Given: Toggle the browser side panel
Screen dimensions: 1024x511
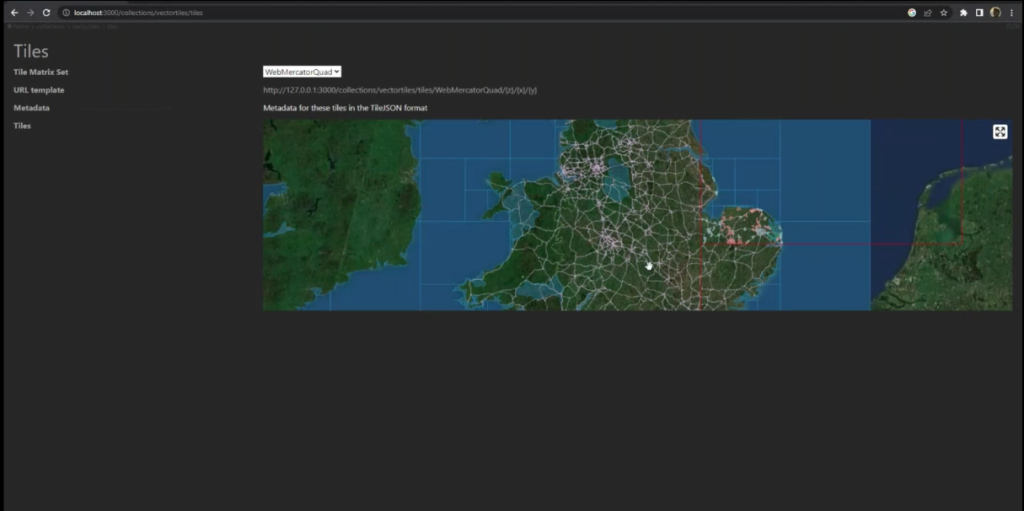Looking at the screenshot, I should (979, 13).
